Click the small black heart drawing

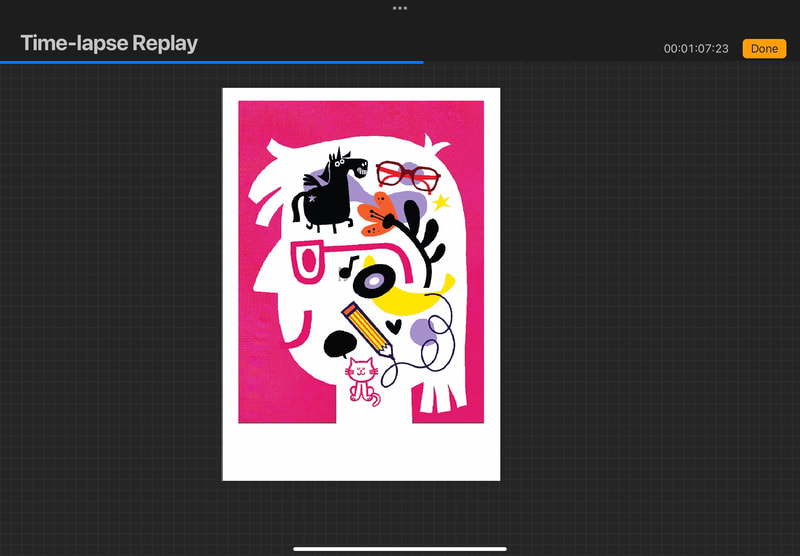click(395, 325)
